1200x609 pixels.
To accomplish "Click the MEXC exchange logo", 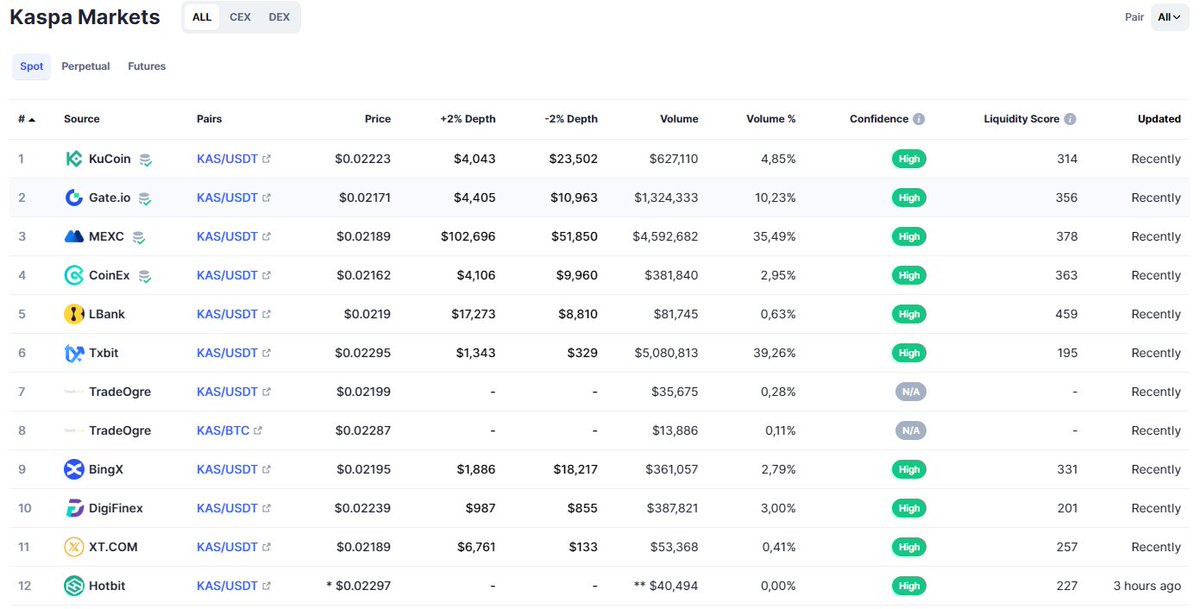I will pos(74,237).
